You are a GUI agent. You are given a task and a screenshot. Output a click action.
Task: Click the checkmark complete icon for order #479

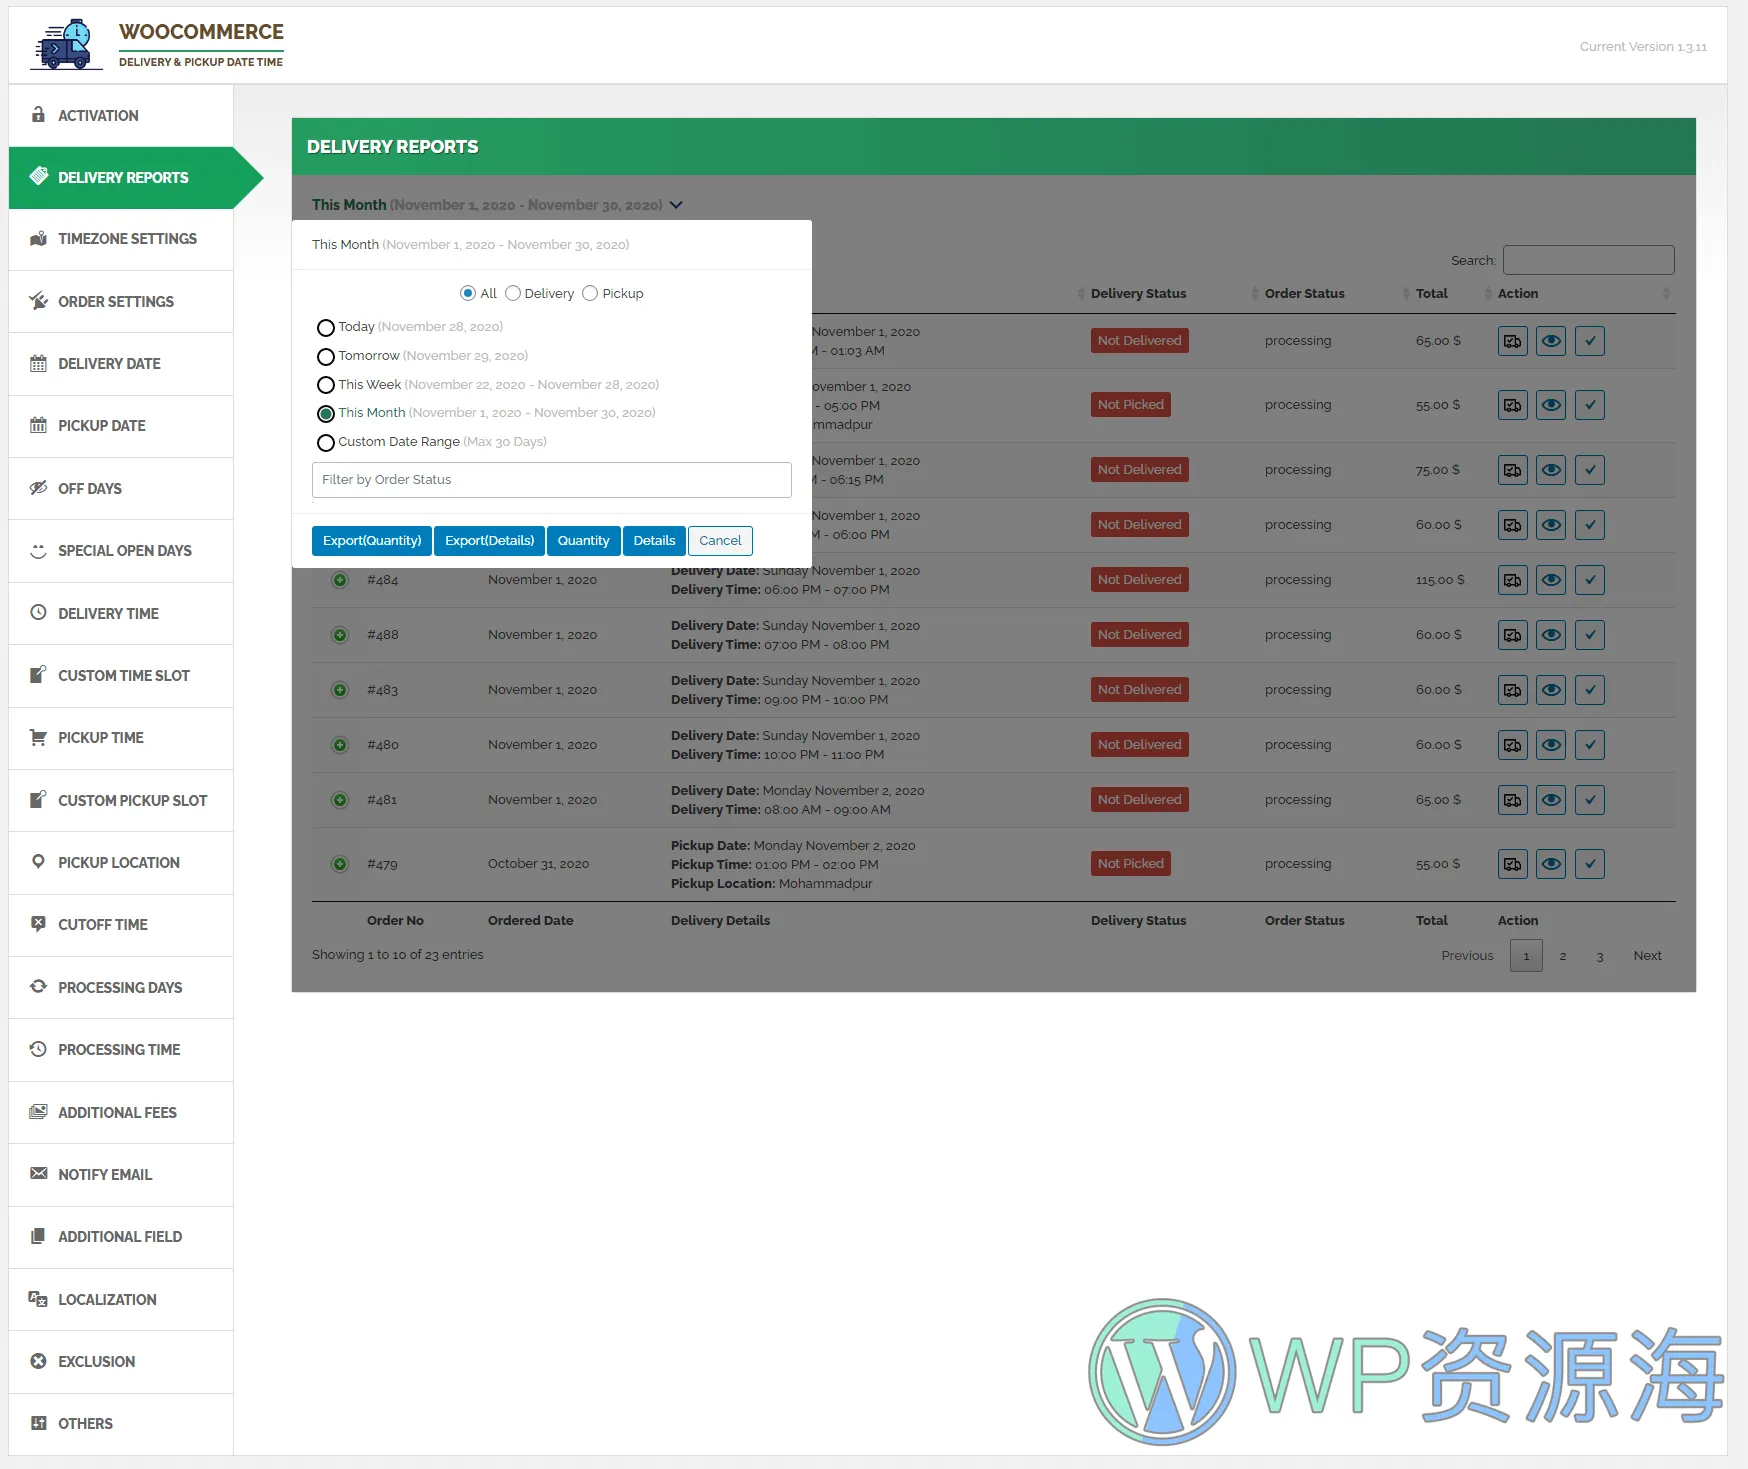(1589, 864)
